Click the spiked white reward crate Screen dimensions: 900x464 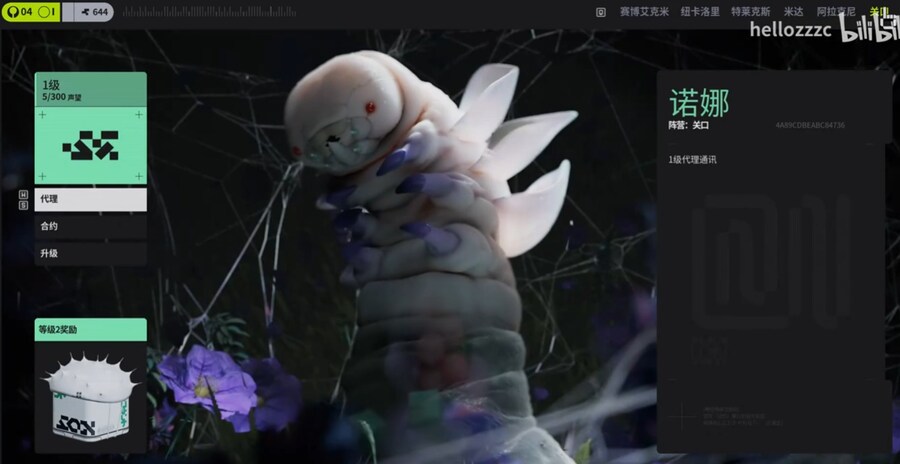click(90, 396)
